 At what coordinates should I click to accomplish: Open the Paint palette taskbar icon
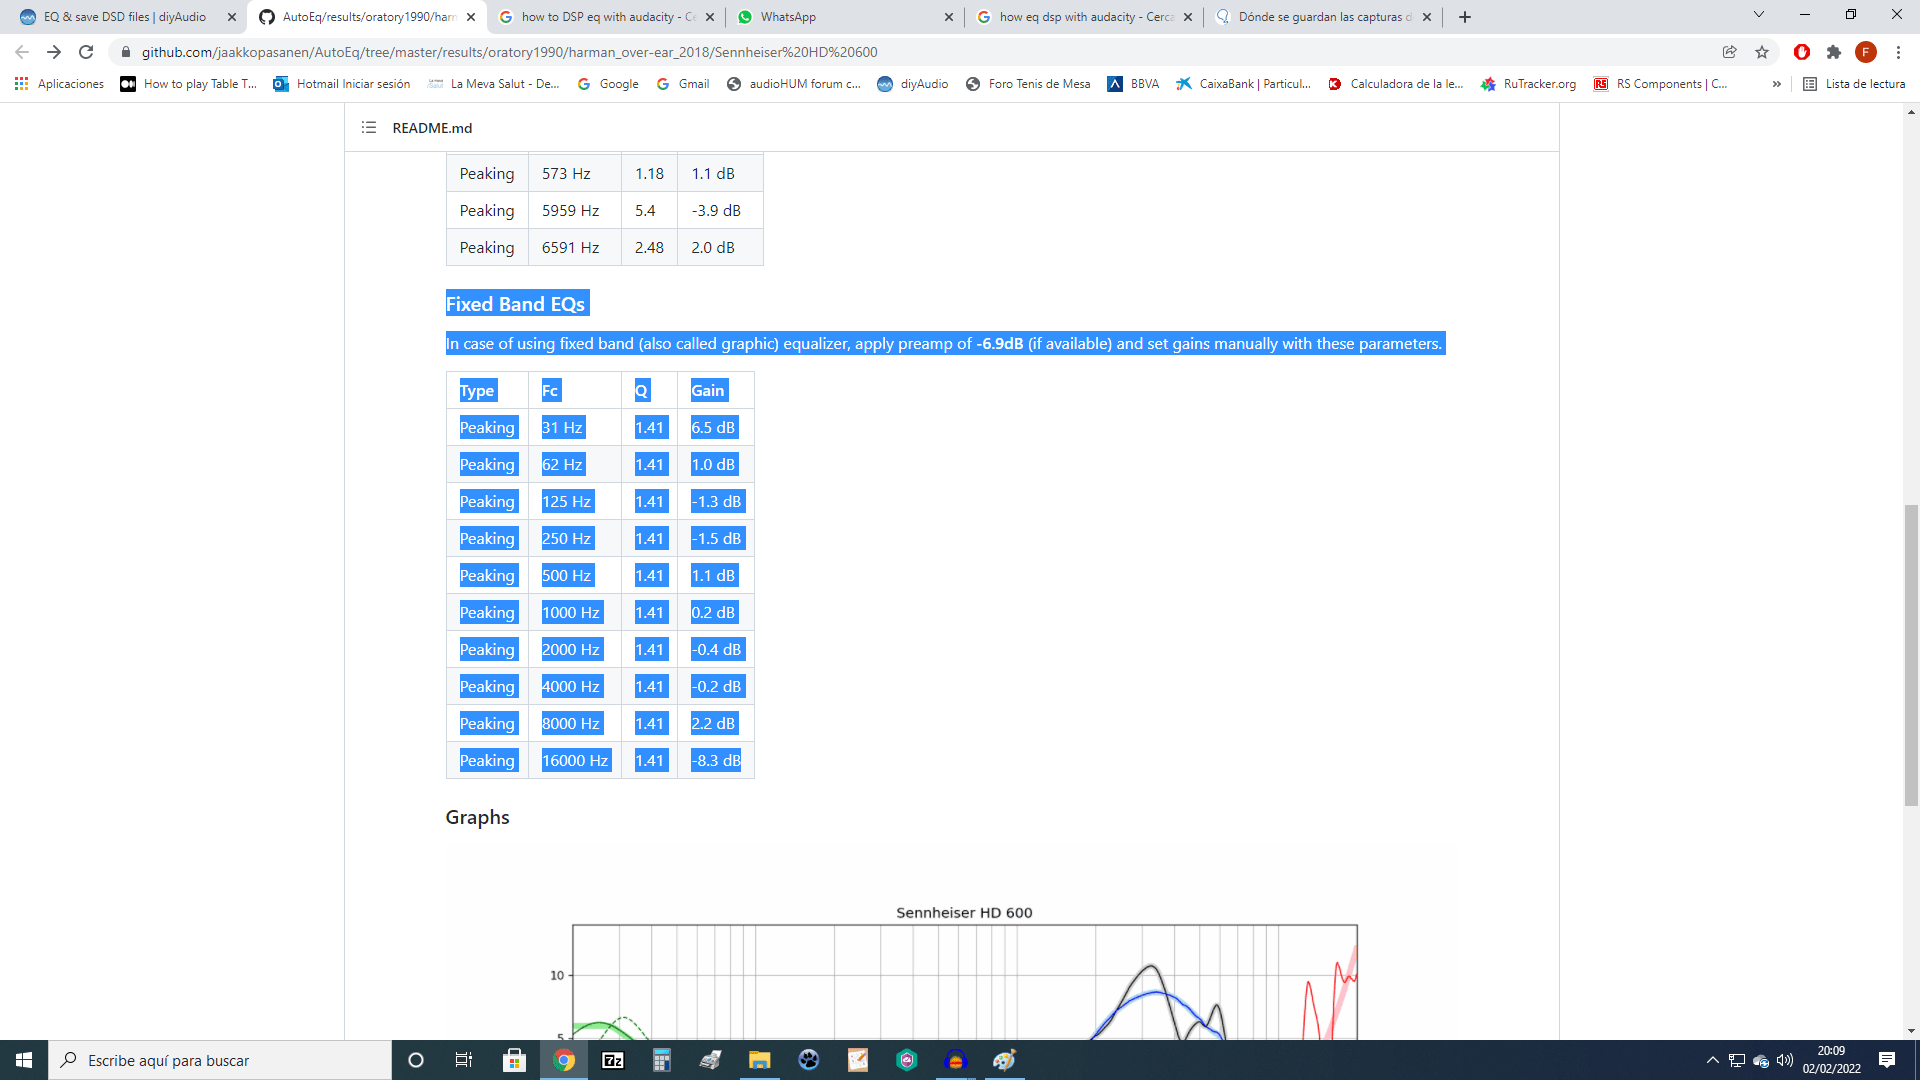pos(1005,1060)
